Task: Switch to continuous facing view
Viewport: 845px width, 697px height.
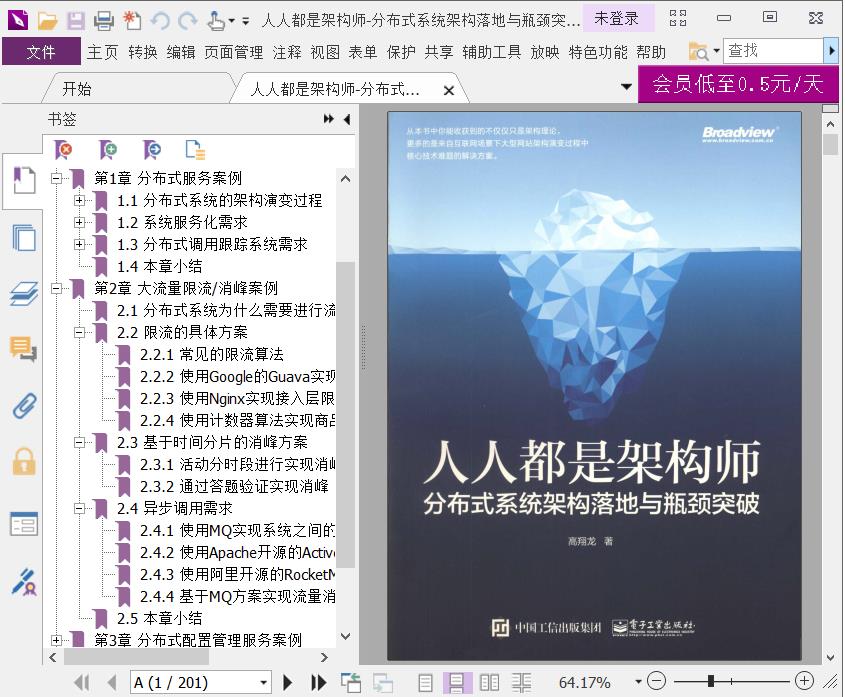Action: coord(521,682)
